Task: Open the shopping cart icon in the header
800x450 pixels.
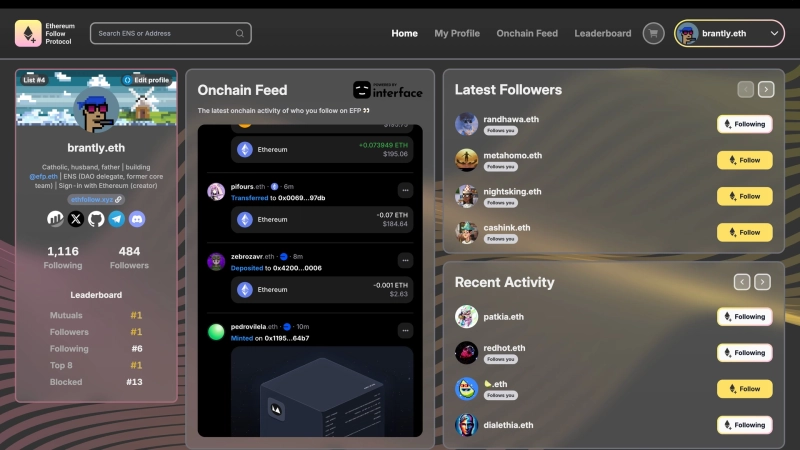Action: (x=654, y=33)
